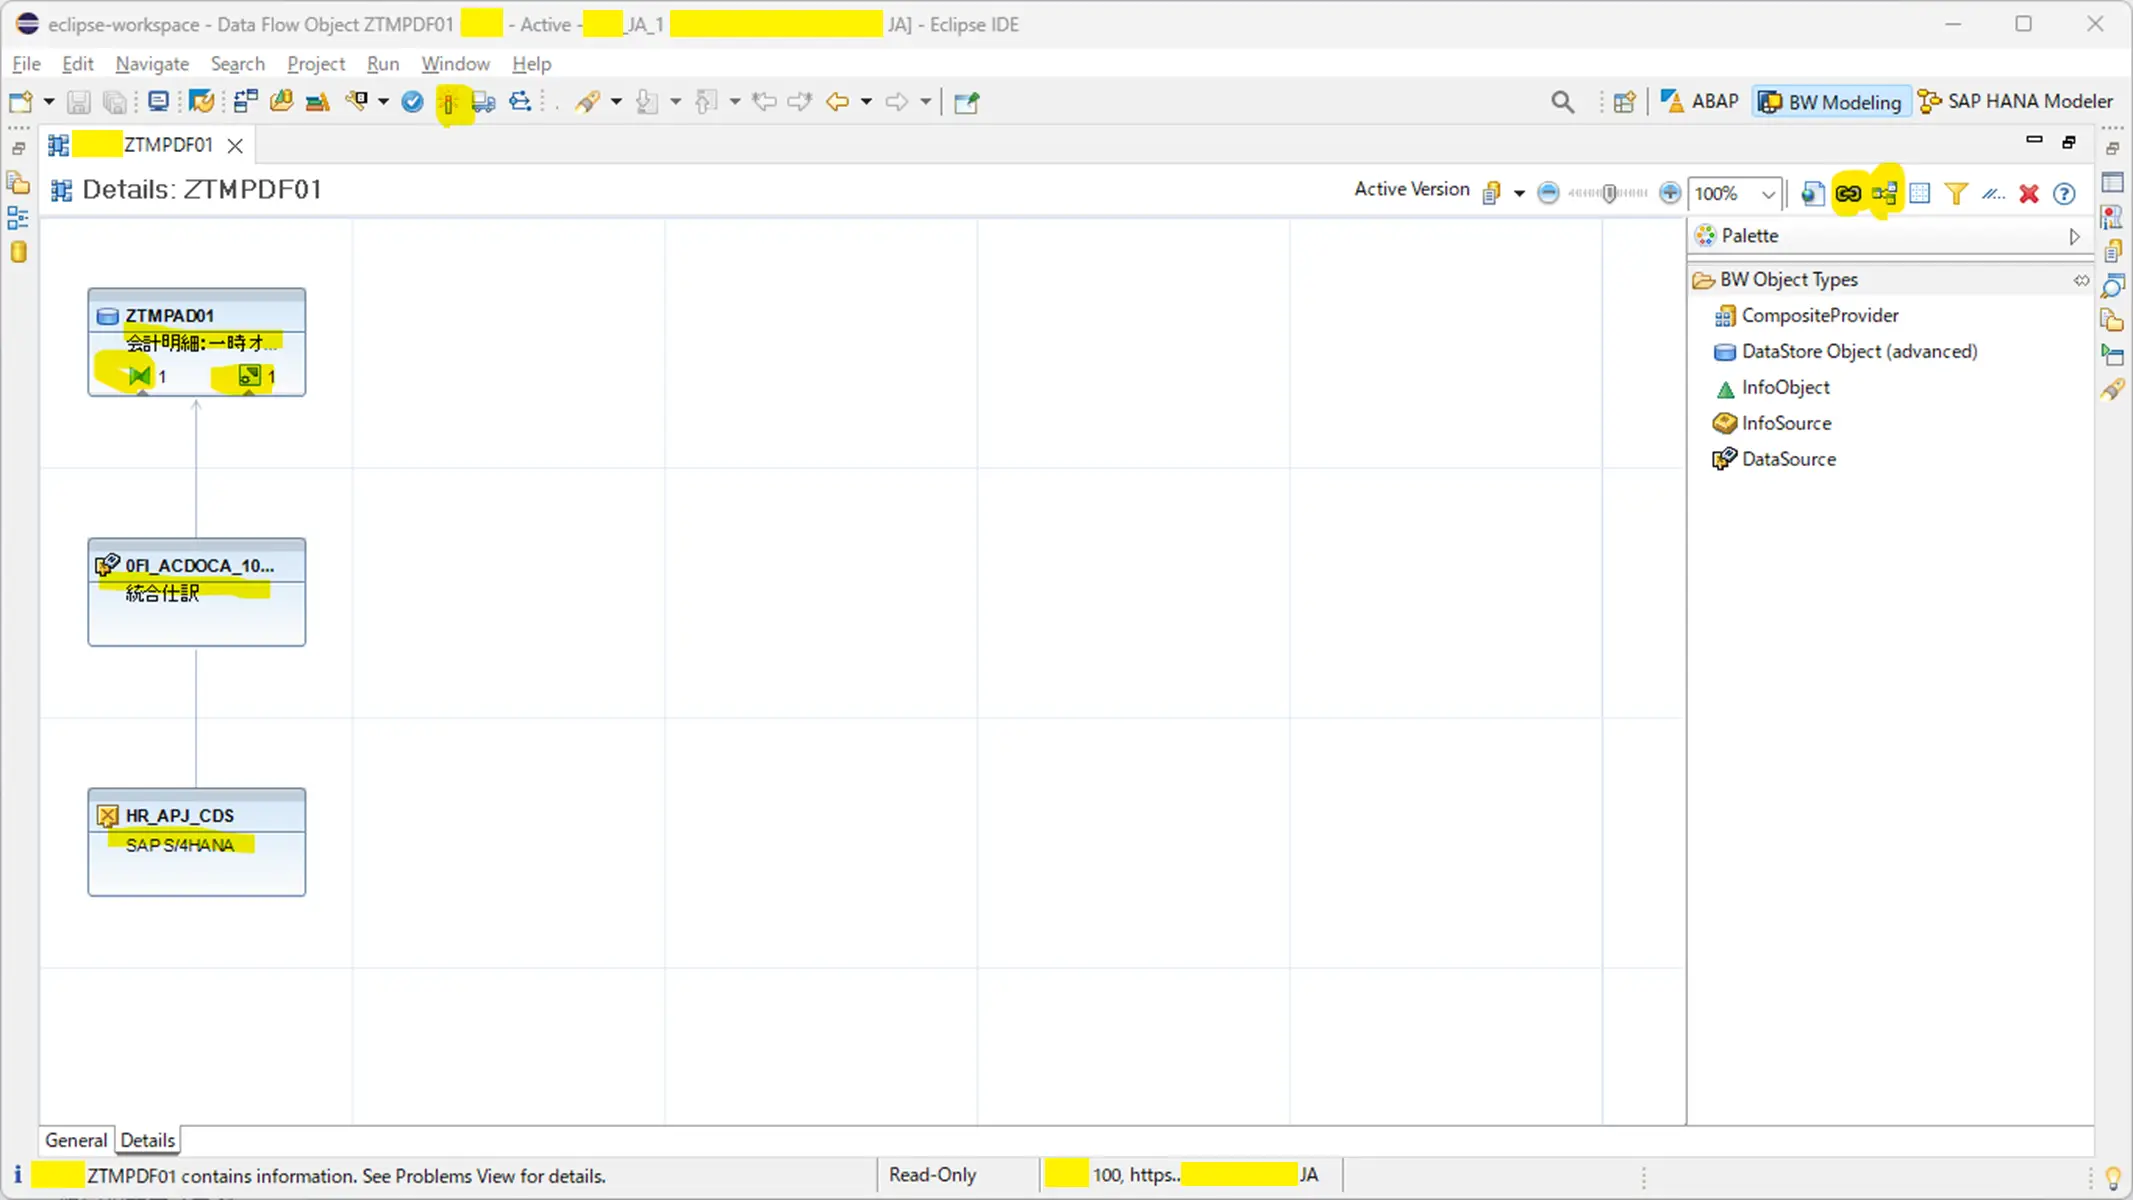This screenshot has width=2133, height=1200.
Task: Minimize the editor area pane
Action: click(x=2034, y=141)
